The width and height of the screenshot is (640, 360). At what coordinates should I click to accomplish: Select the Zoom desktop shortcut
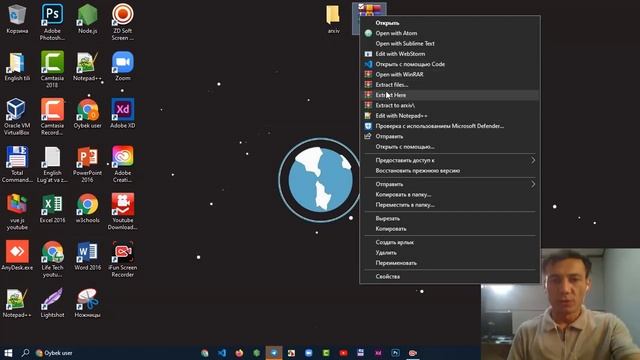point(122,66)
